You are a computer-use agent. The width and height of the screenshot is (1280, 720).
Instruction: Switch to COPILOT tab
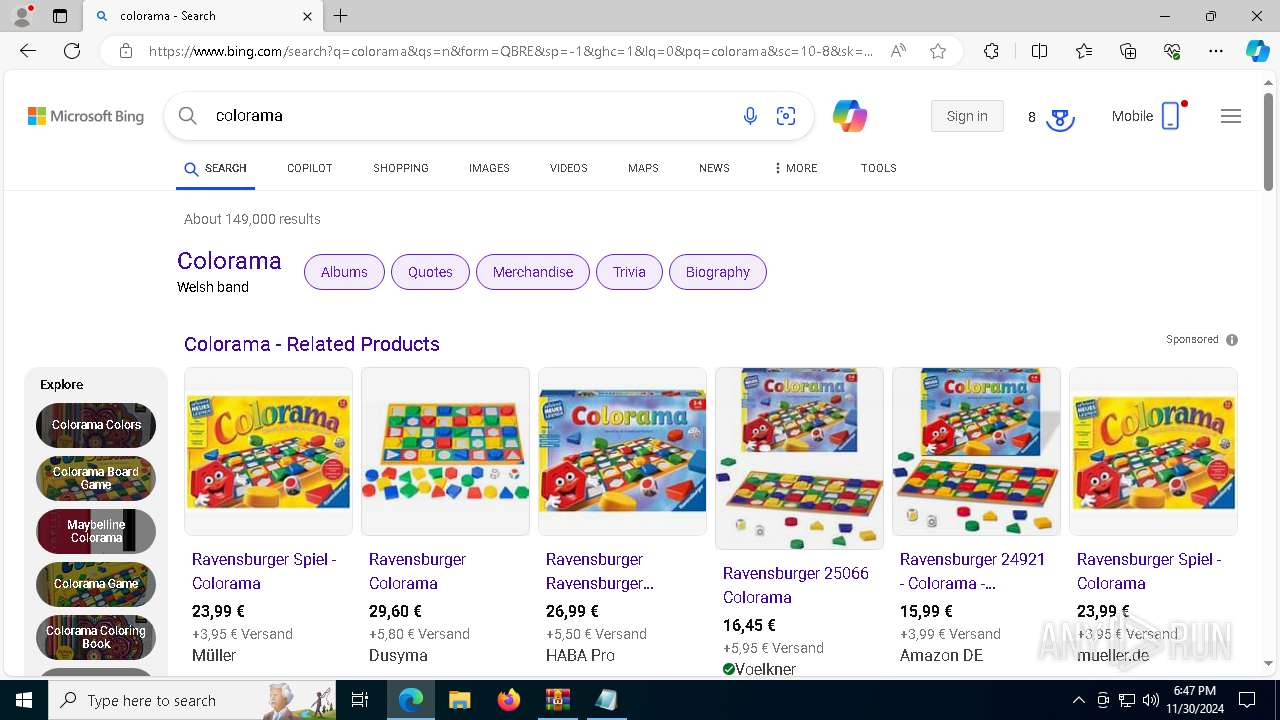pos(309,168)
